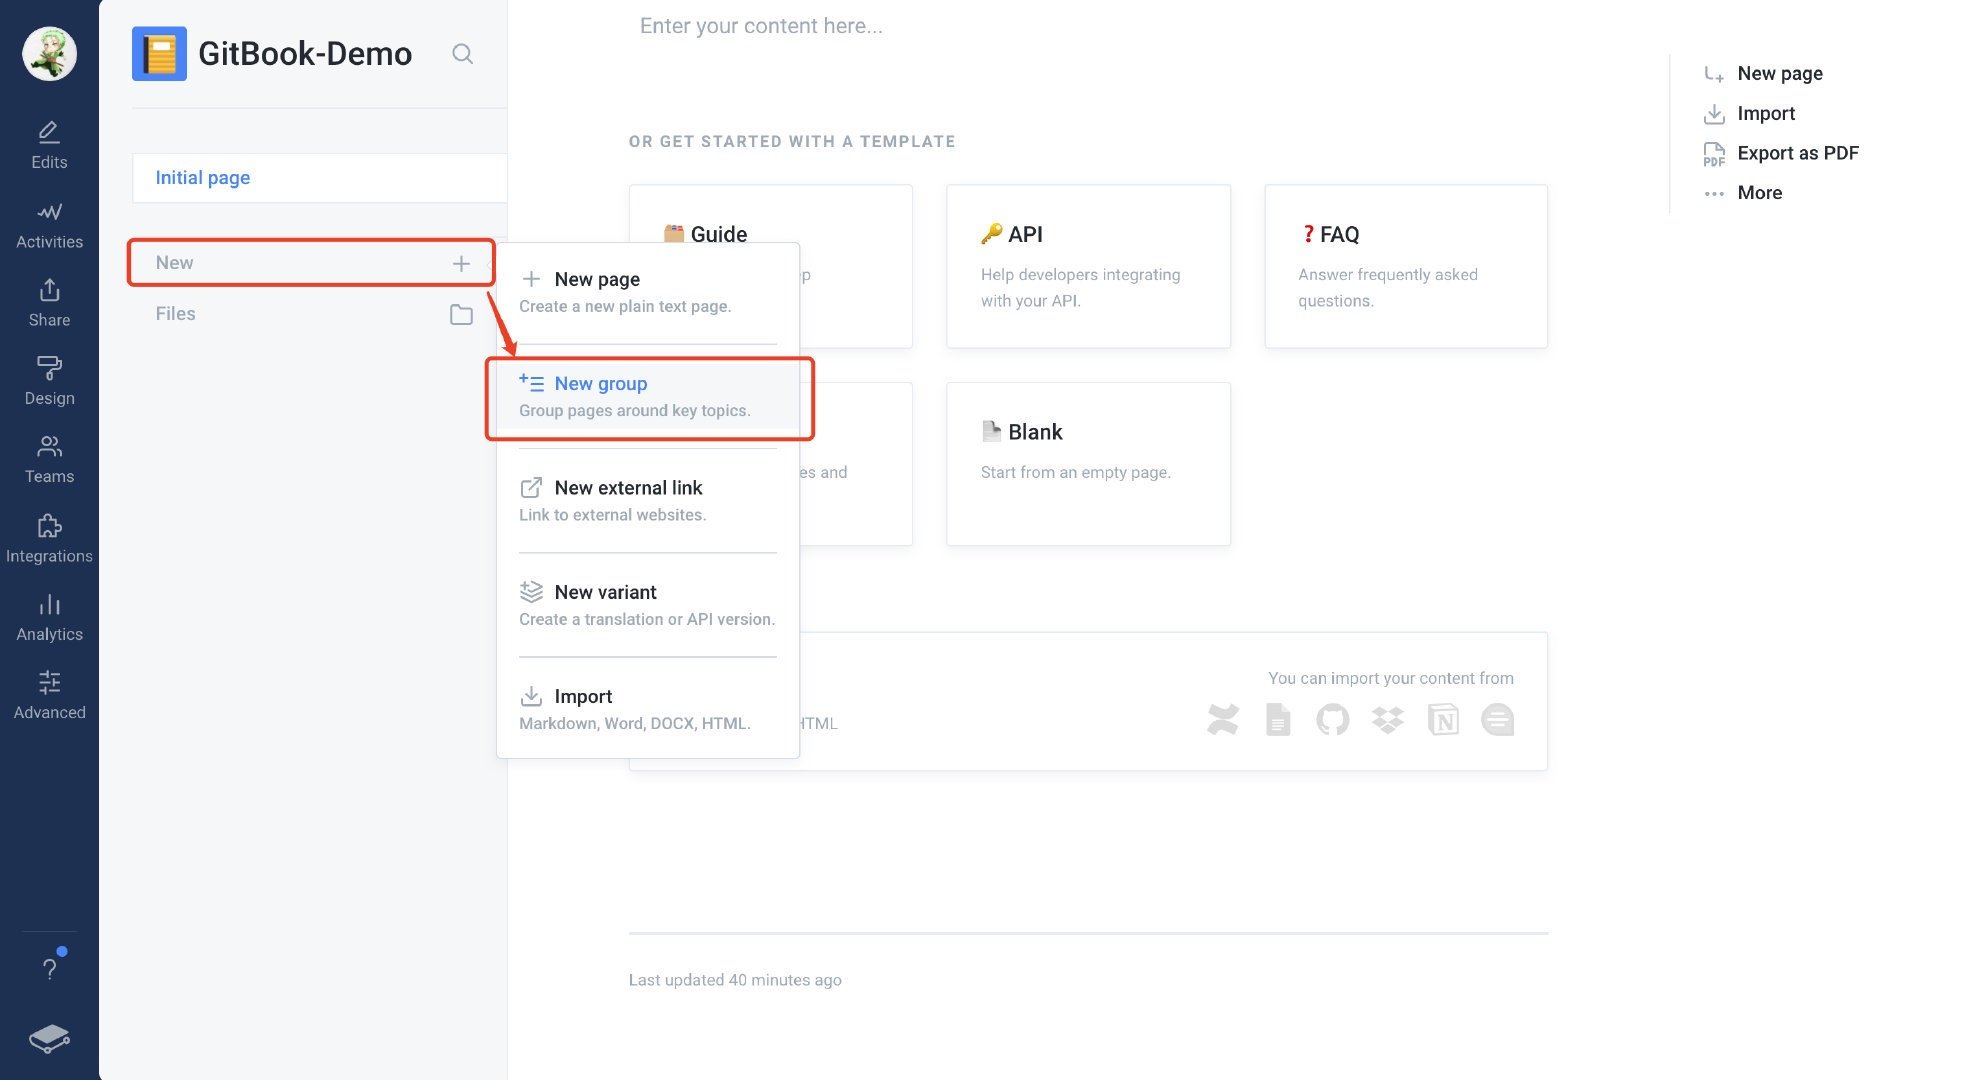
Task: Open the Edits sidebar icon
Action: 49,145
